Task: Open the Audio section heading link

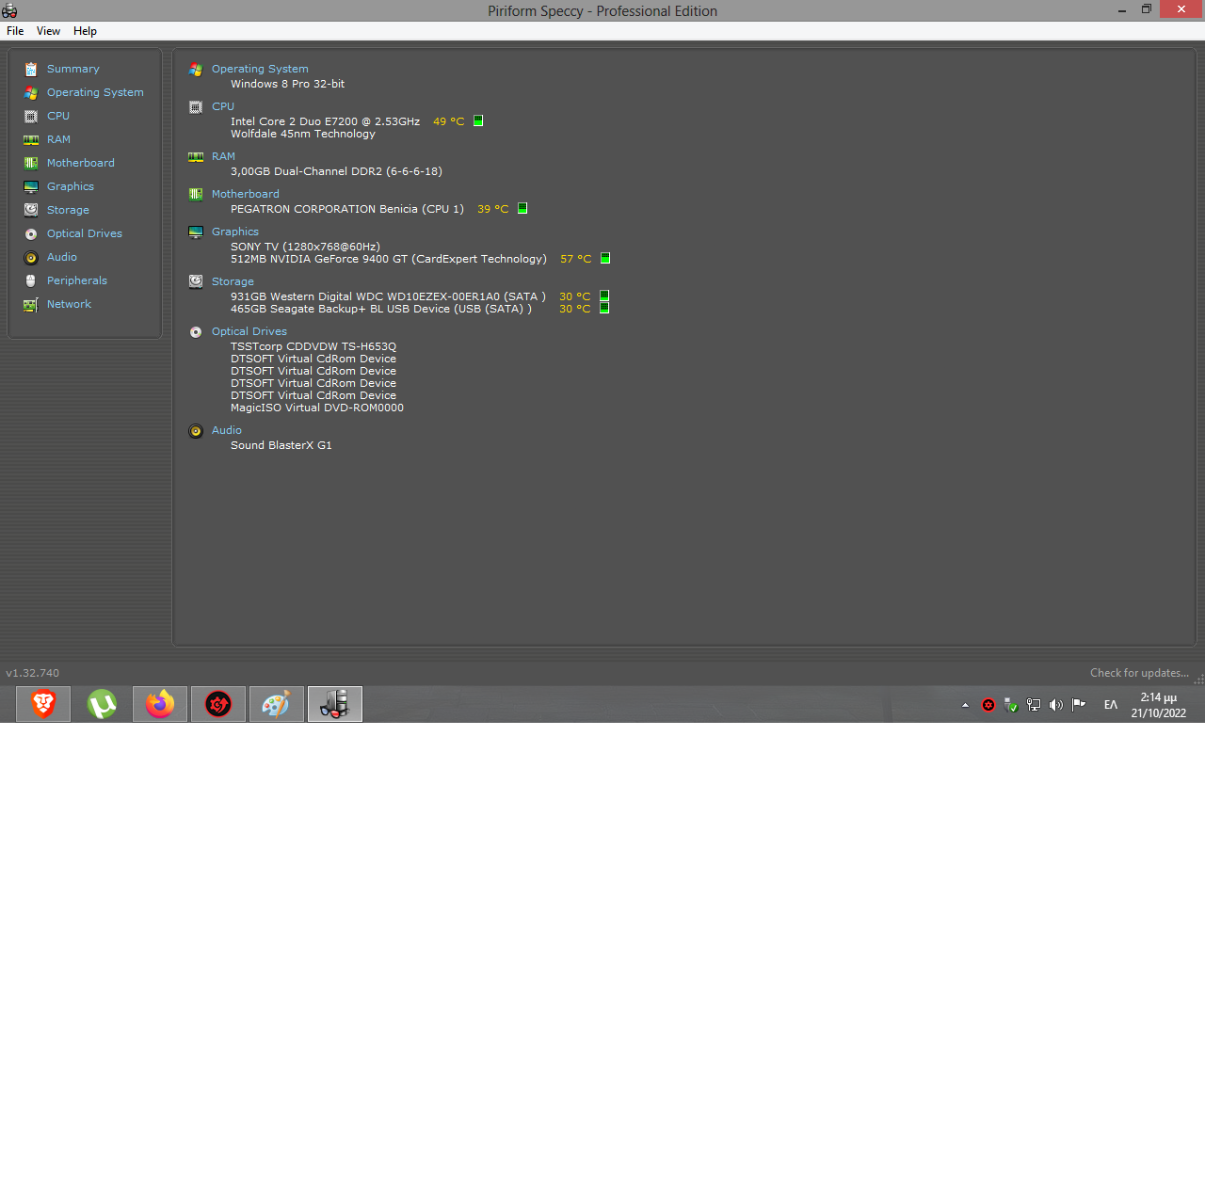Action: tap(227, 431)
